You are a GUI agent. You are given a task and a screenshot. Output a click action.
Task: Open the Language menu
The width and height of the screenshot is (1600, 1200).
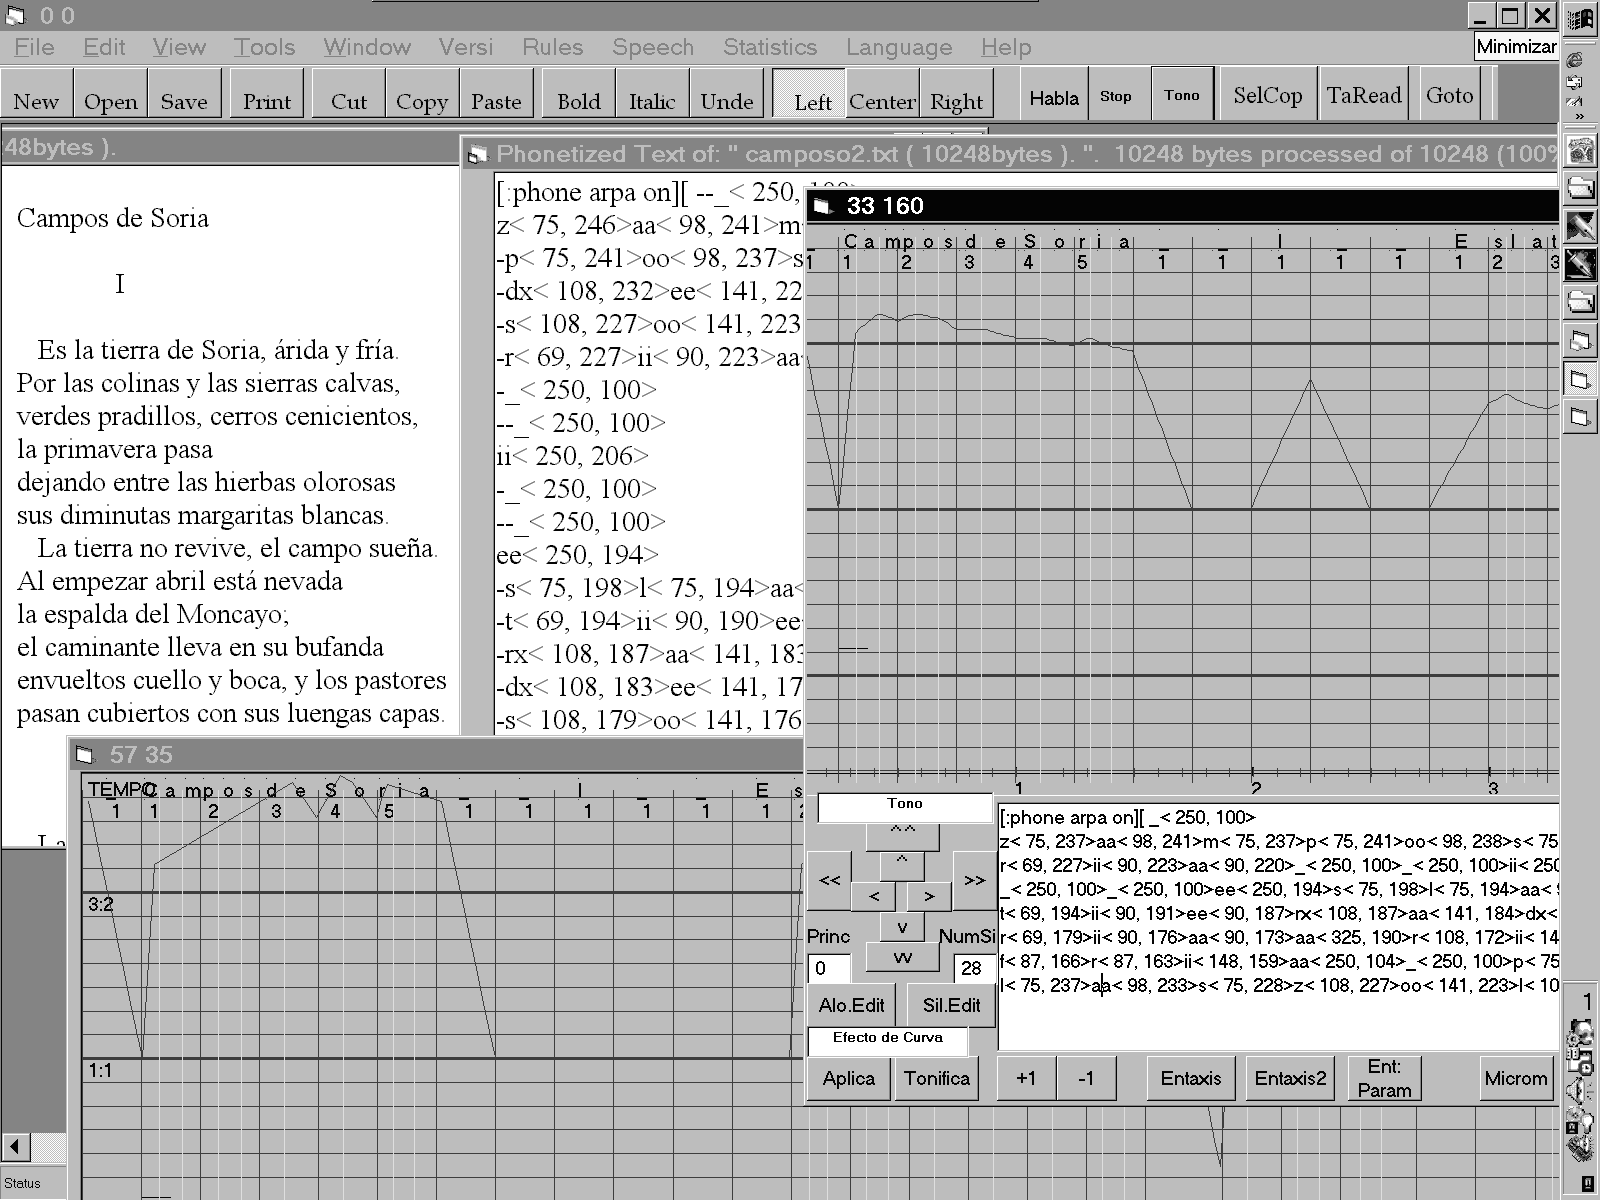click(899, 47)
